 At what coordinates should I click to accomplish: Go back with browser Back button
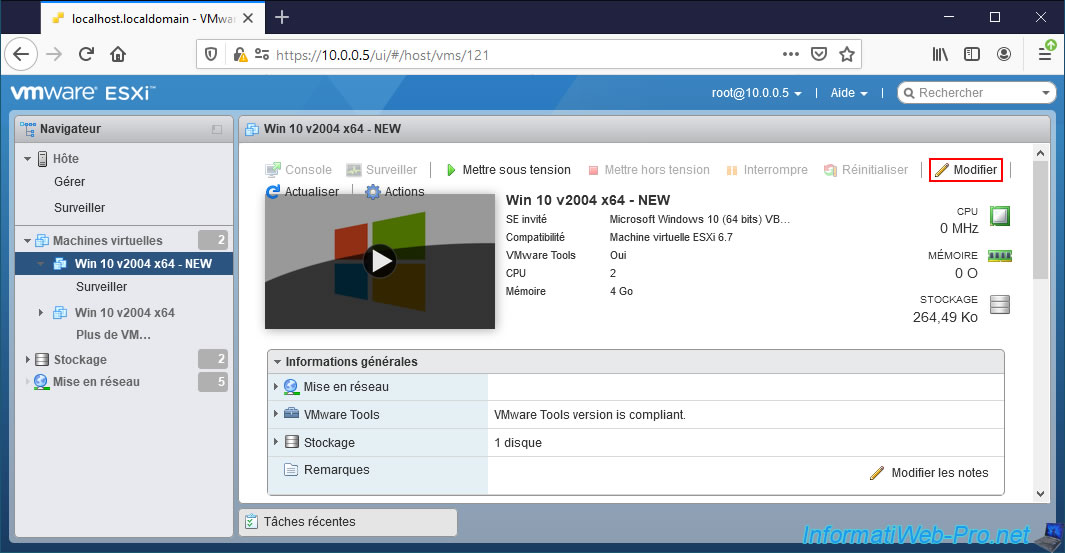click(21, 54)
